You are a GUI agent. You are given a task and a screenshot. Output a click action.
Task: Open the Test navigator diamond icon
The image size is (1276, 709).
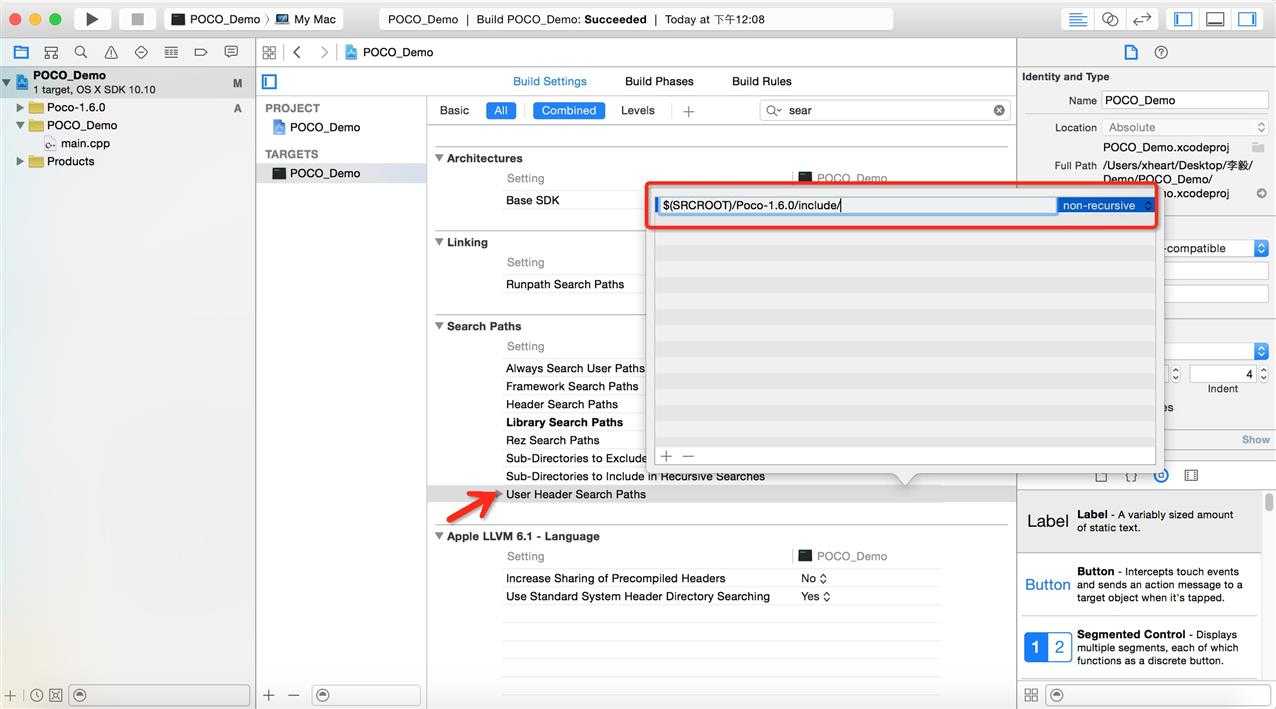pos(141,52)
